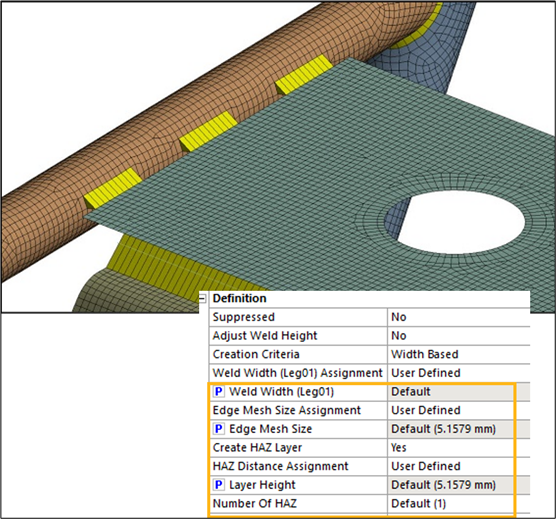Select the Definition header label
Screen dimensions: 556x519
pos(239,298)
